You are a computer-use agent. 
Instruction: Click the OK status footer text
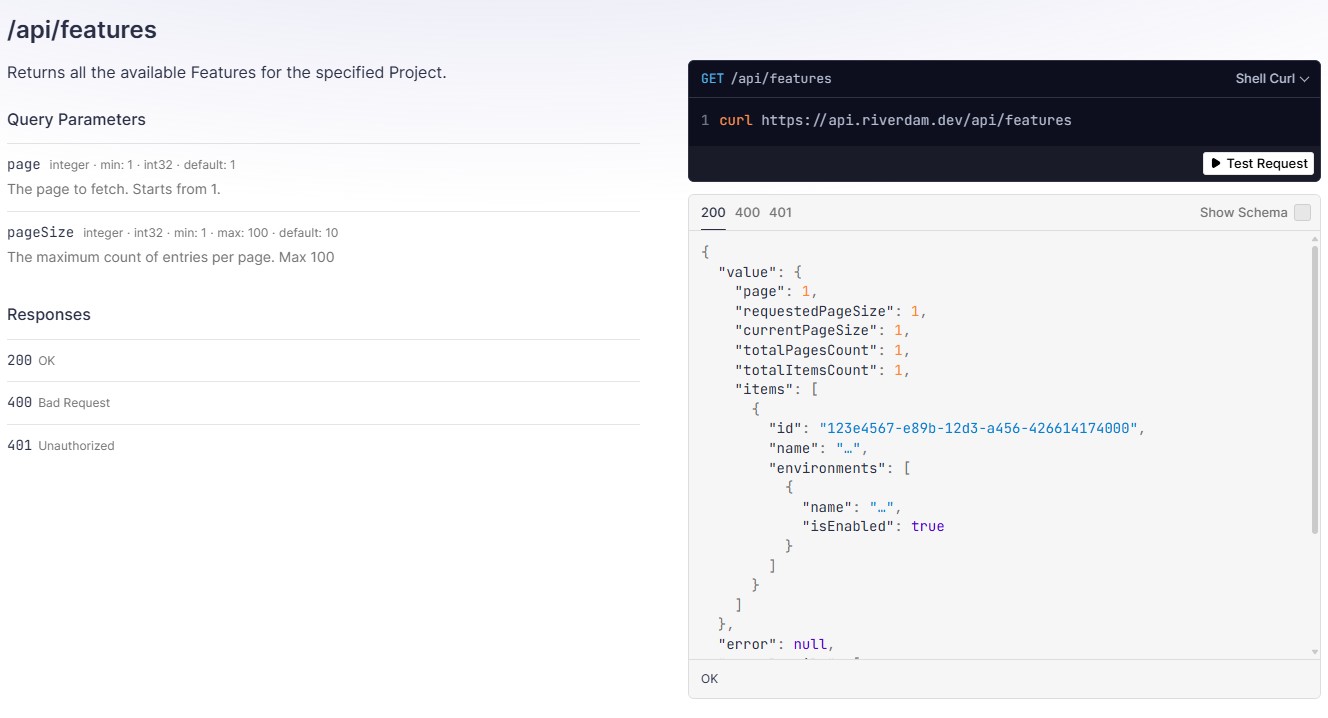(709, 679)
